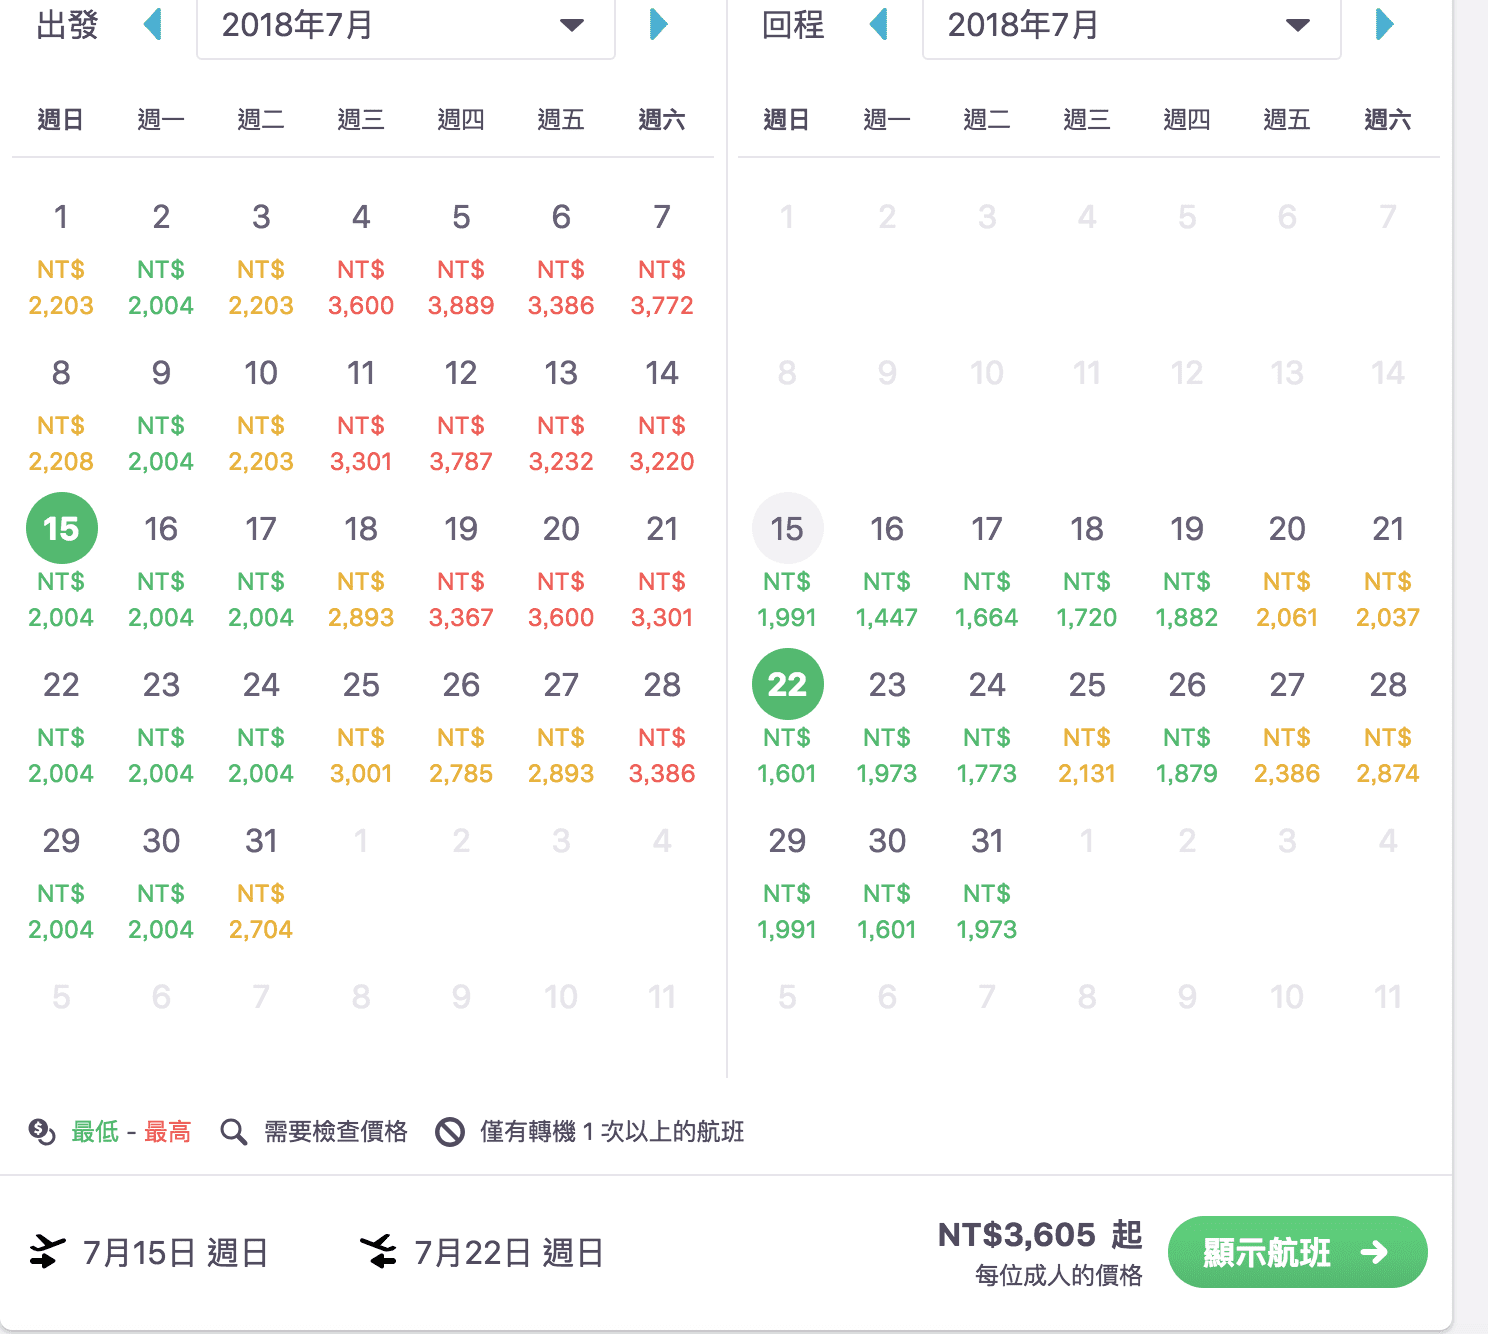
Task: Click the NT$3,605 起 price text
Action: click(1040, 1235)
